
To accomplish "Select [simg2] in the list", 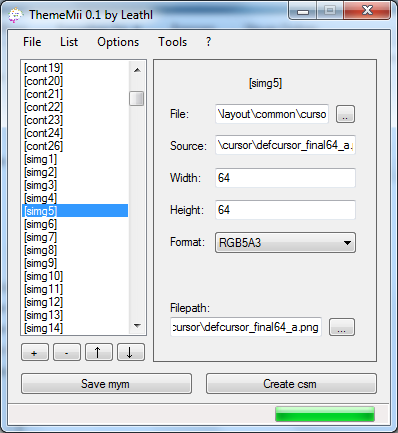I will click(75, 172).
